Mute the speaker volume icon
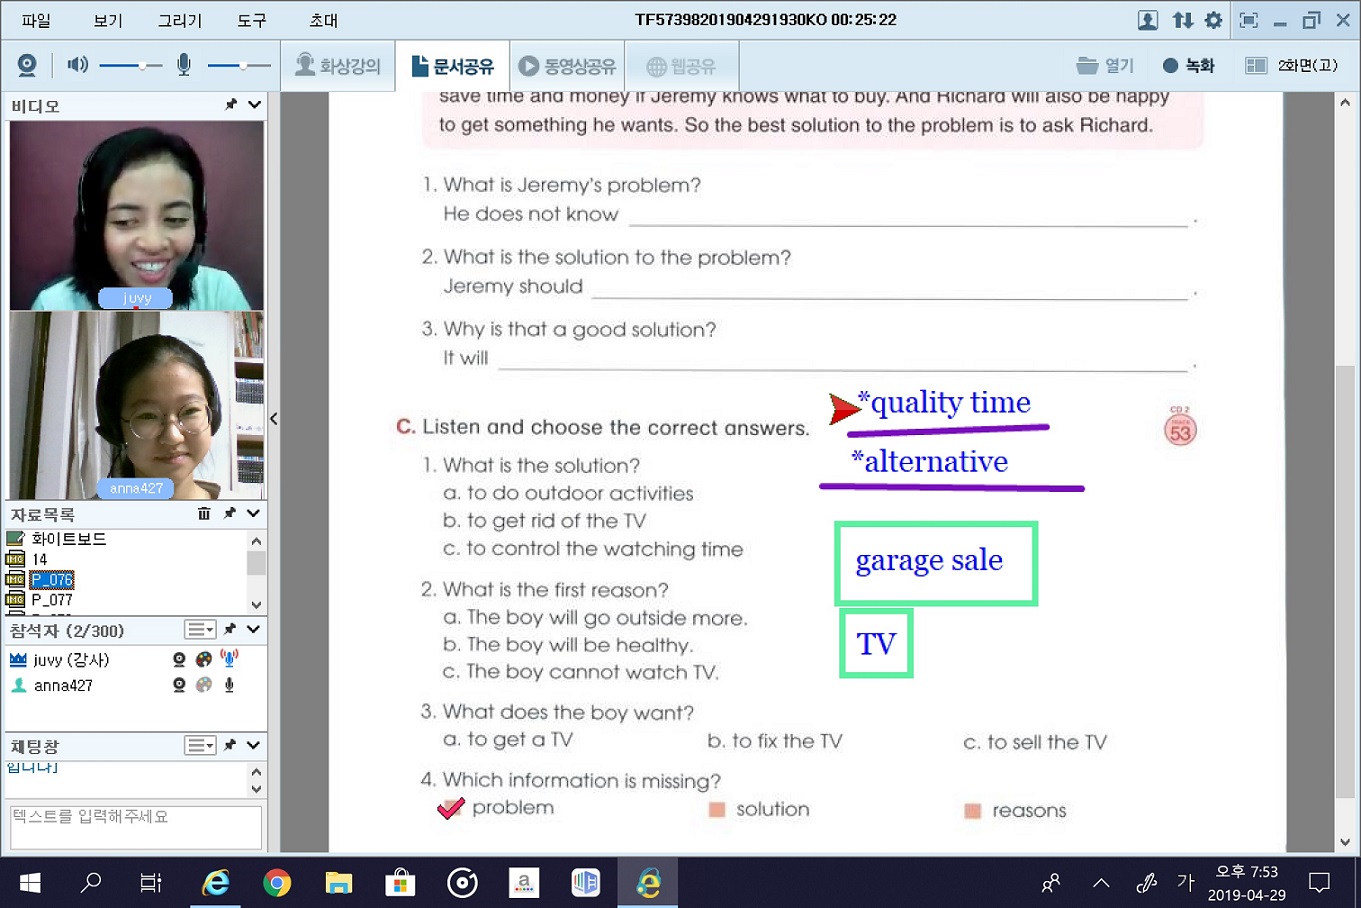Viewport: 1361px width, 908px height. click(77, 66)
